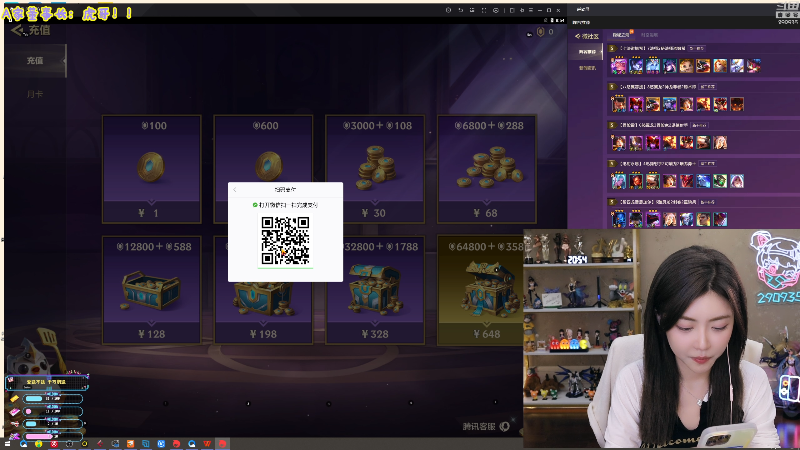Image resolution: width=800 pixels, height=450 pixels.
Task: Select the second side tab in community panel
Action: [x=587, y=68]
